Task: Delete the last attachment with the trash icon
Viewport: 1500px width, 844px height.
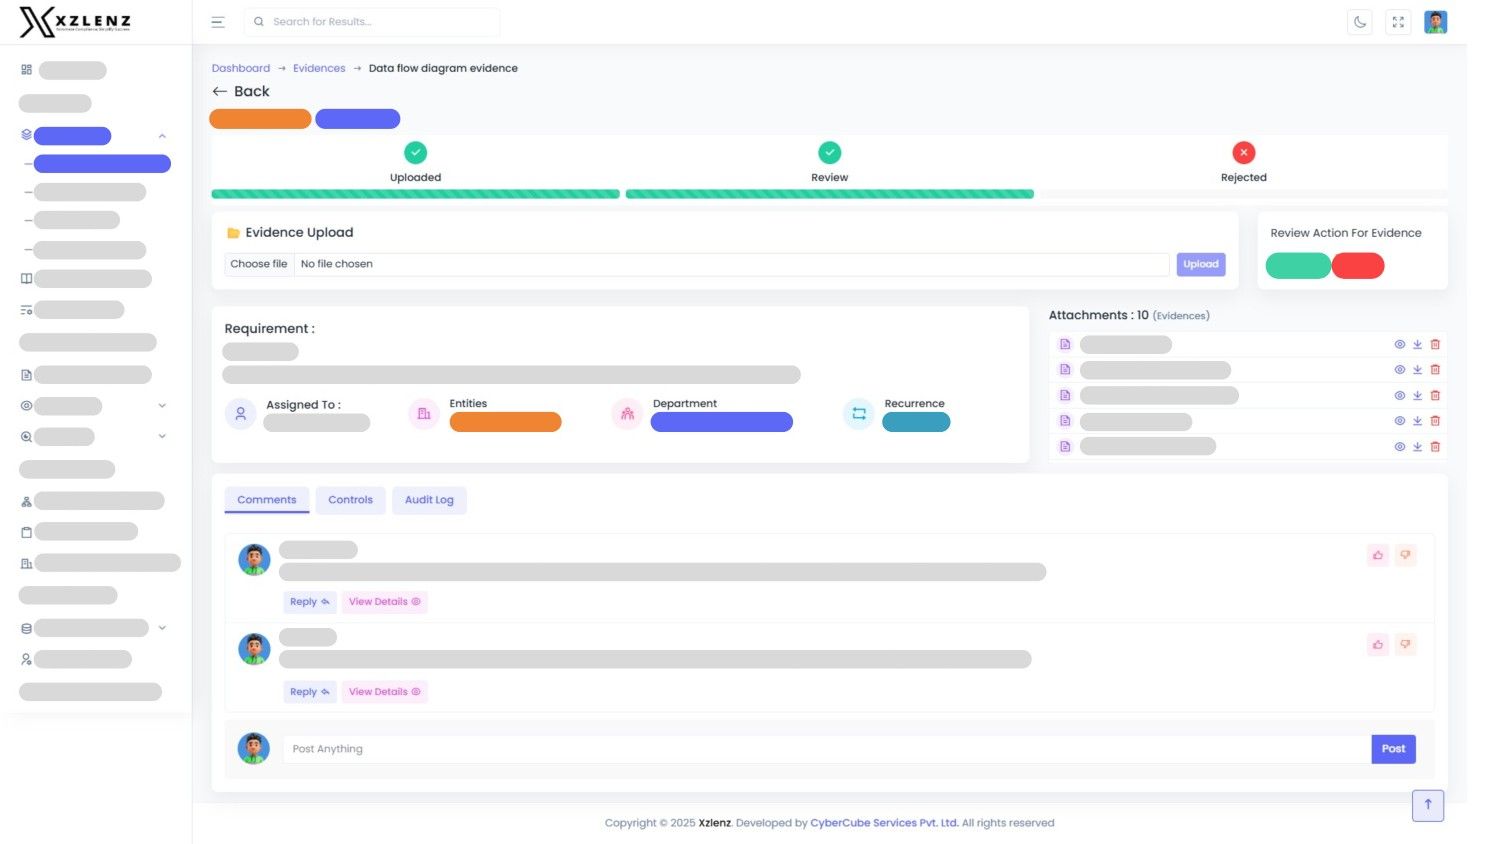Action: [1435, 446]
